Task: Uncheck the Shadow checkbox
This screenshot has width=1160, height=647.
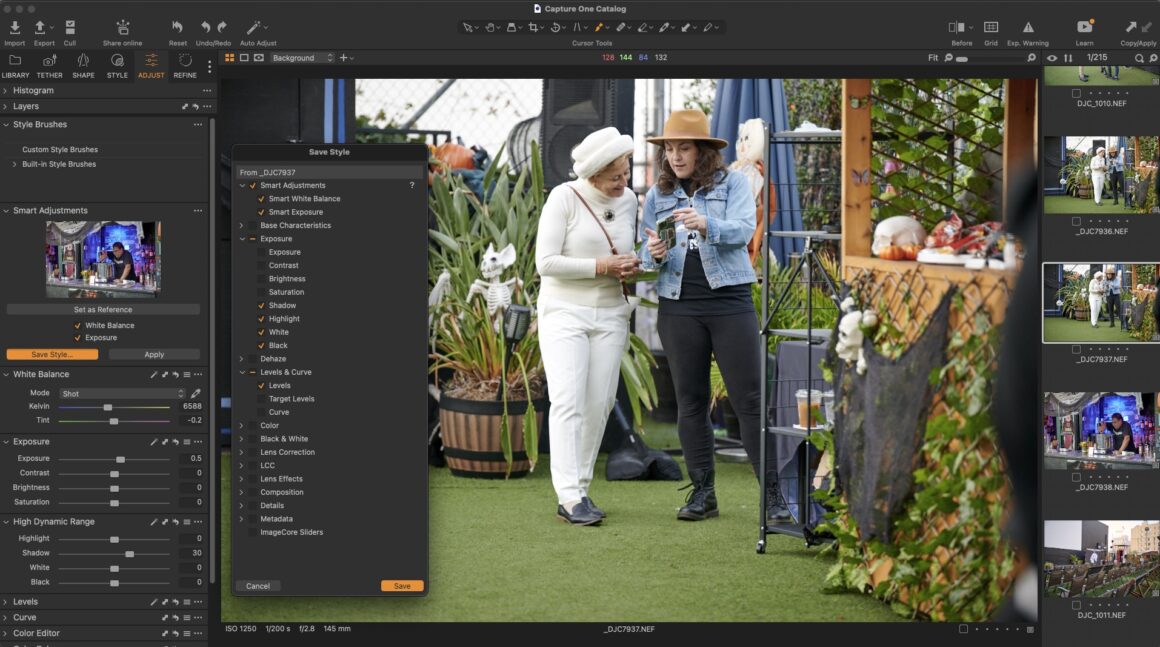Action: 261,305
